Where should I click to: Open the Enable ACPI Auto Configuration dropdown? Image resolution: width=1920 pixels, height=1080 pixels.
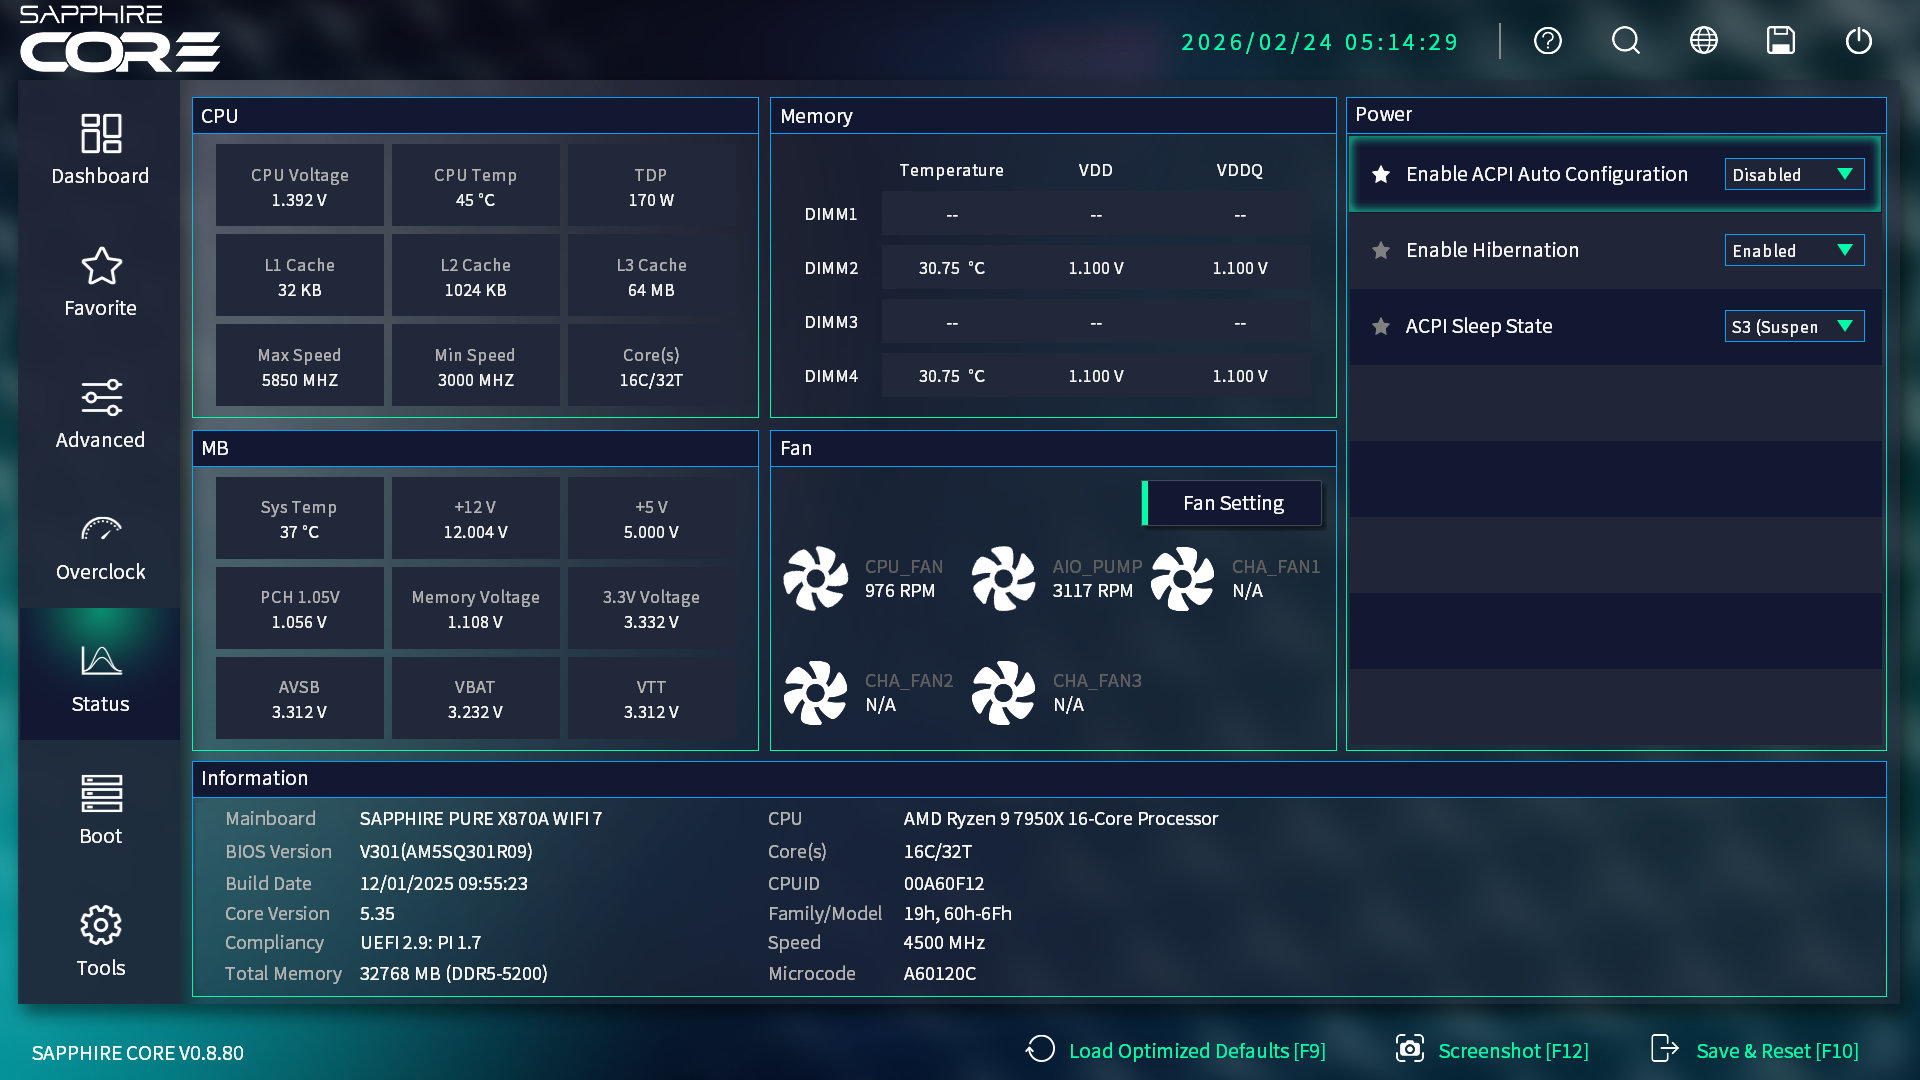coord(1794,174)
